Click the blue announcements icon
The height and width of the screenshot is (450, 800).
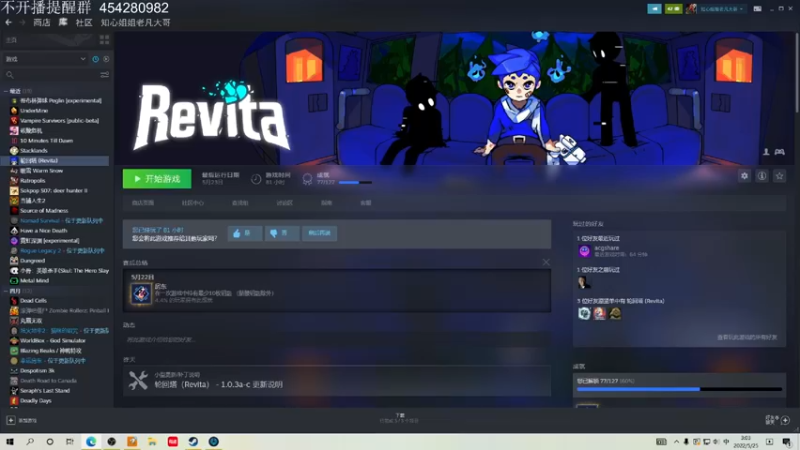click(654, 9)
